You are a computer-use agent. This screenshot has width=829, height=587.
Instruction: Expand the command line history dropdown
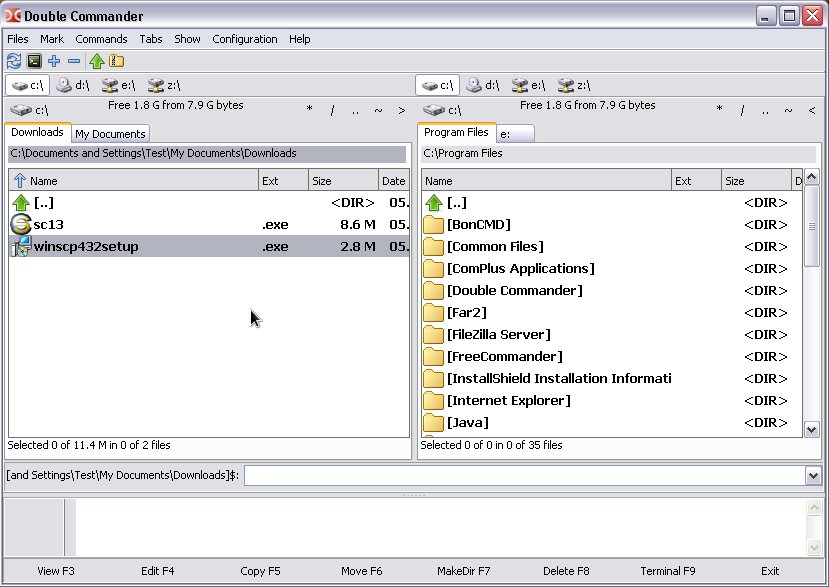pos(813,475)
